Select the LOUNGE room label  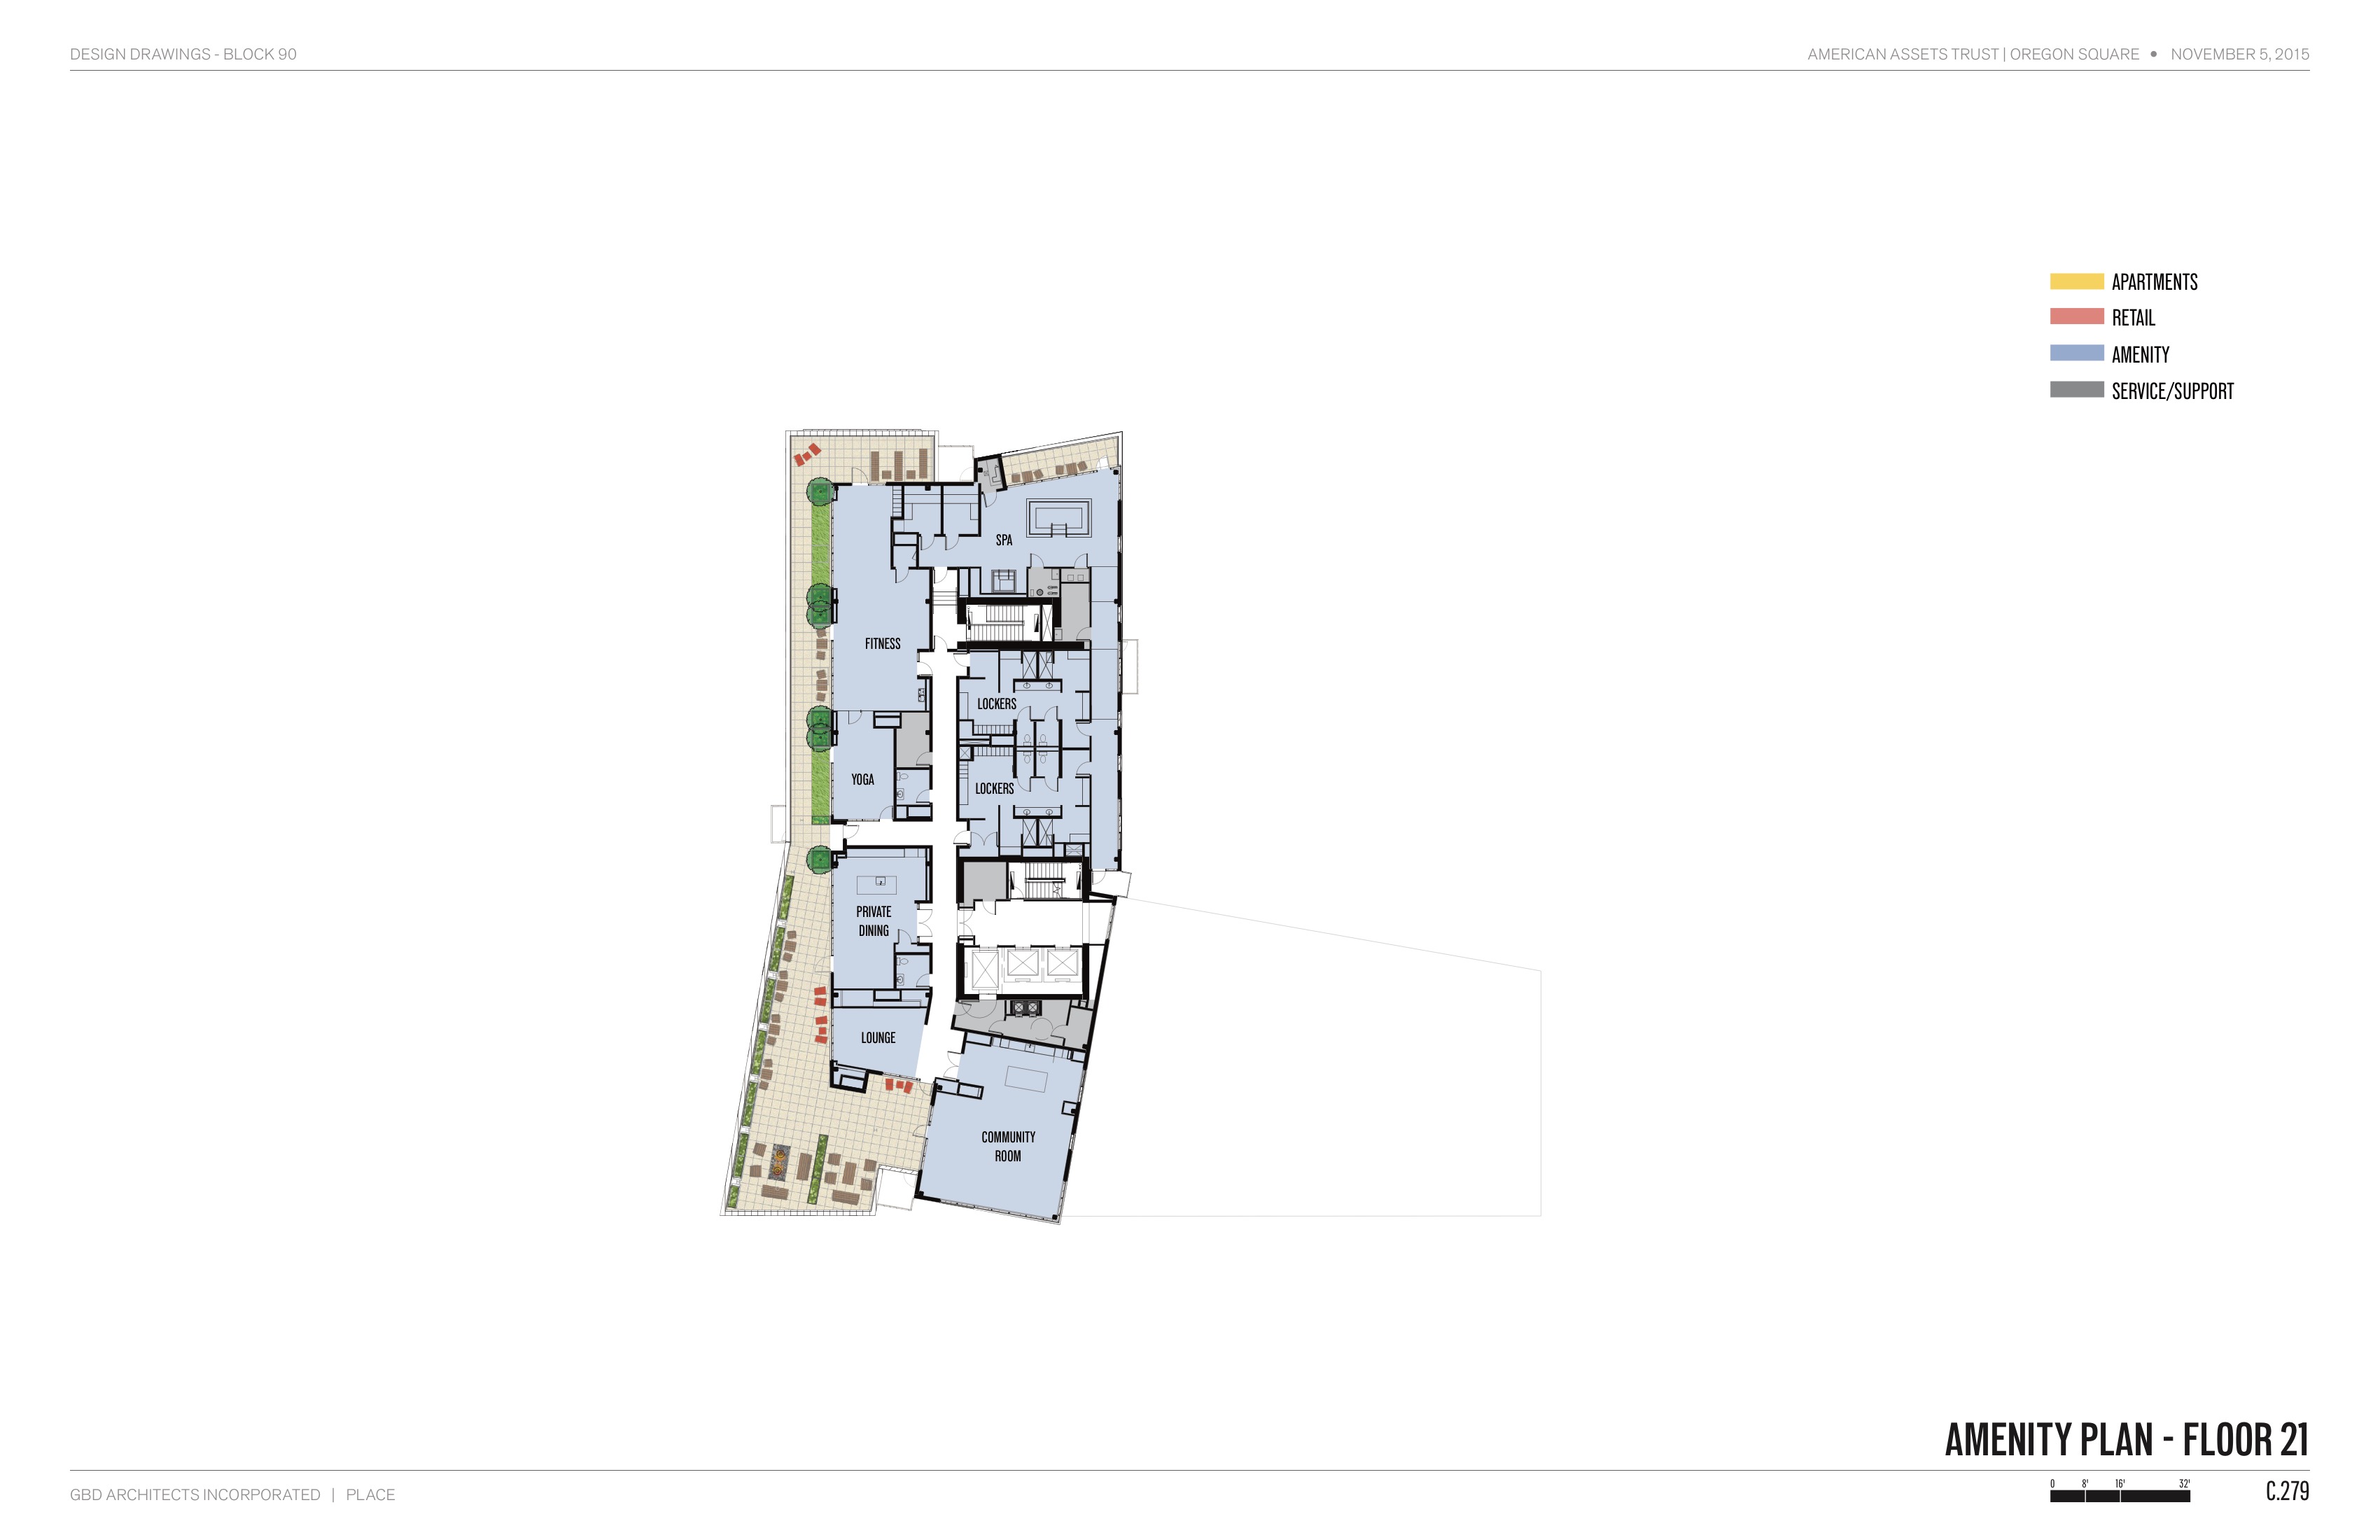[x=878, y=1038]
